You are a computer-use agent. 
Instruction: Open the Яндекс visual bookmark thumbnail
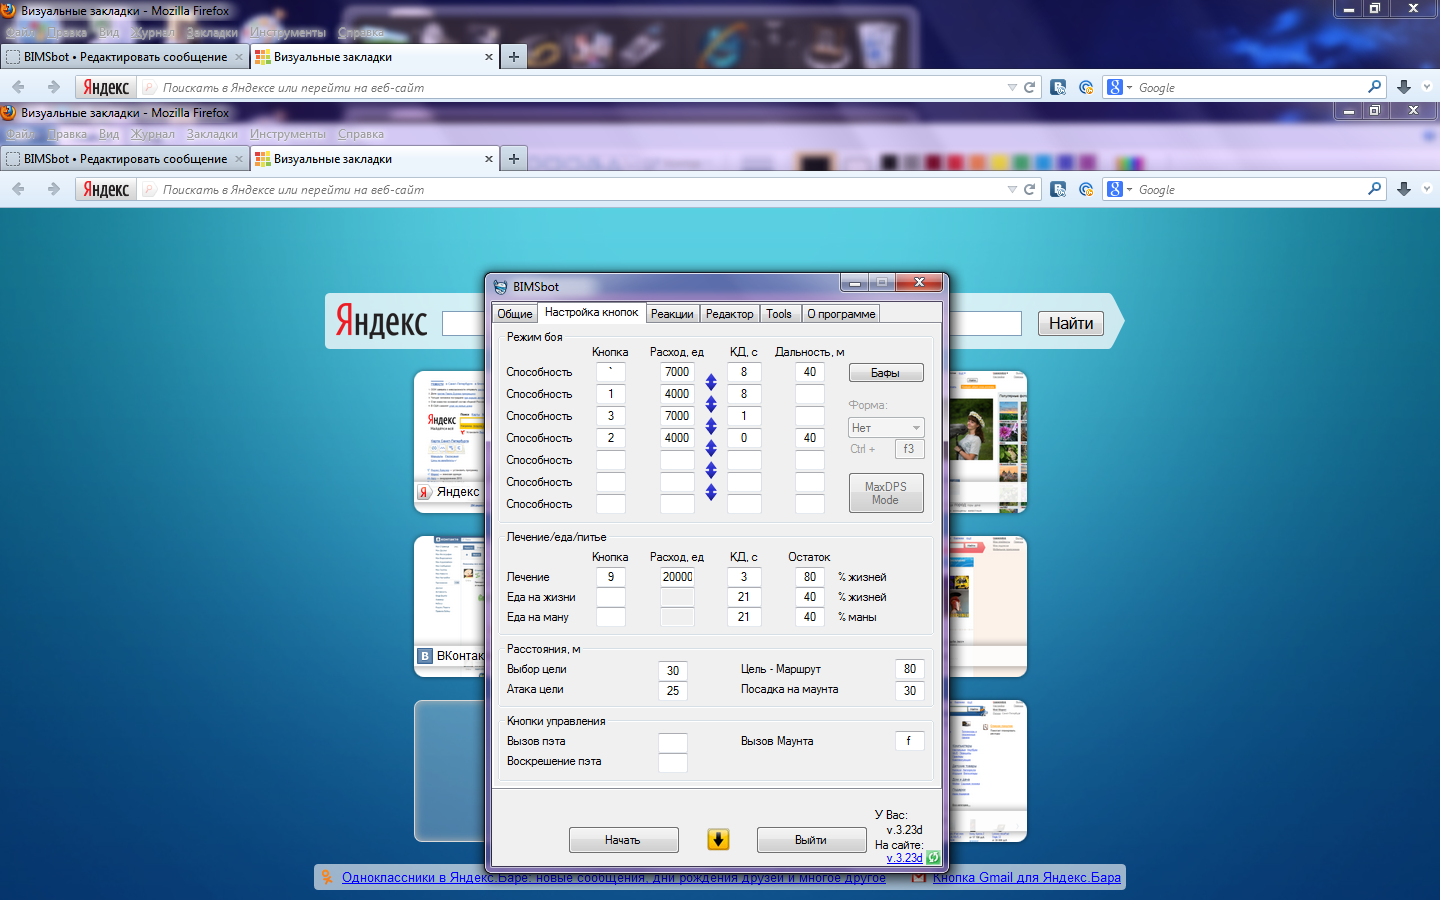[x=450, y=440]
